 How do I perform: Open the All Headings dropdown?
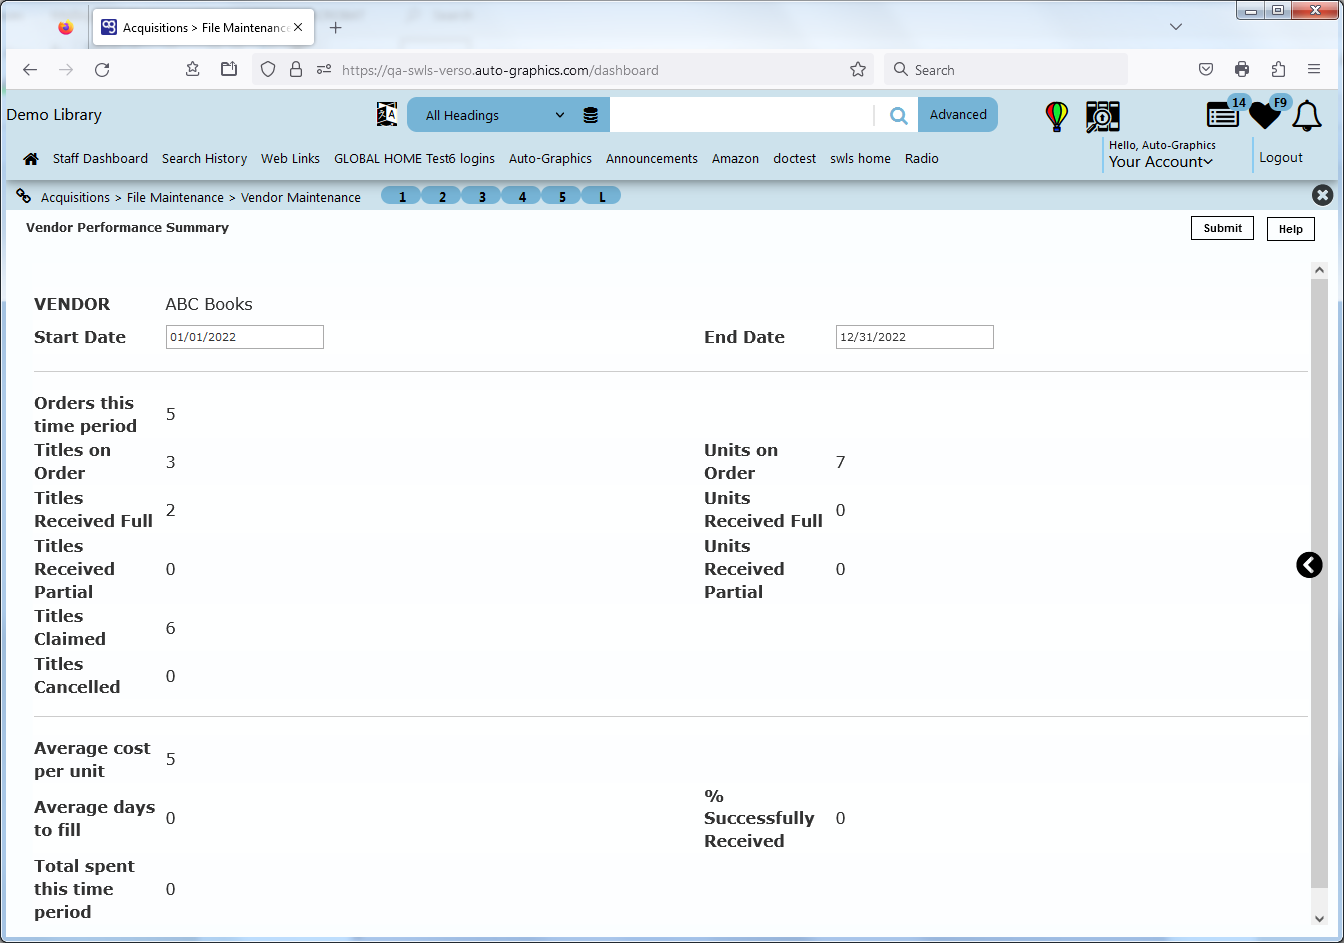pos(494,115)
